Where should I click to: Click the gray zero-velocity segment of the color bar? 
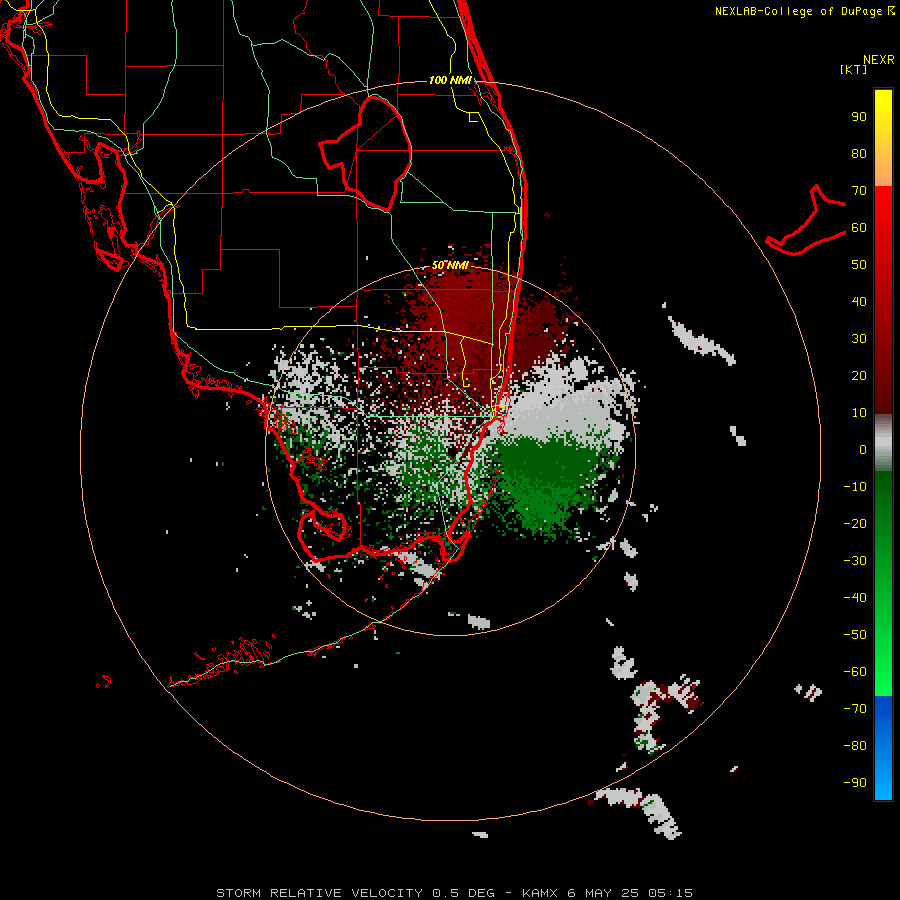coord(883,443)
